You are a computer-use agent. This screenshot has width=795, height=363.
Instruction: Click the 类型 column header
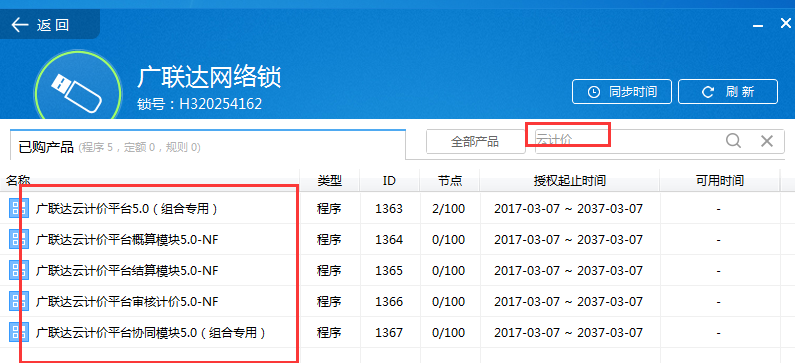tap(330, 180)
